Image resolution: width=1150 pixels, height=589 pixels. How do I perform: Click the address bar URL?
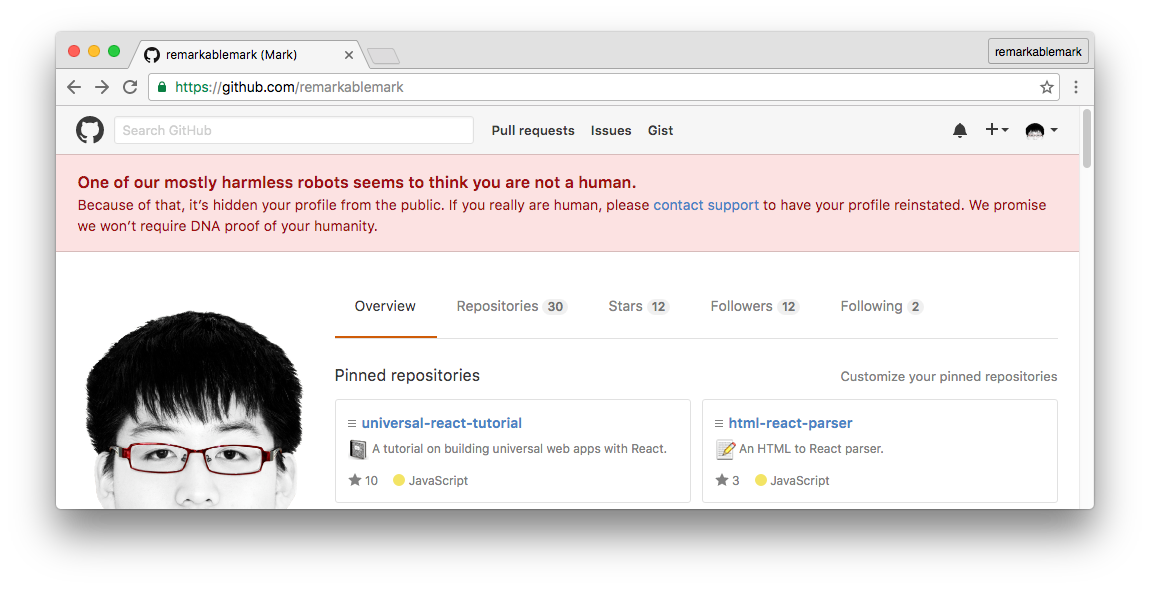tap(289, 87)
